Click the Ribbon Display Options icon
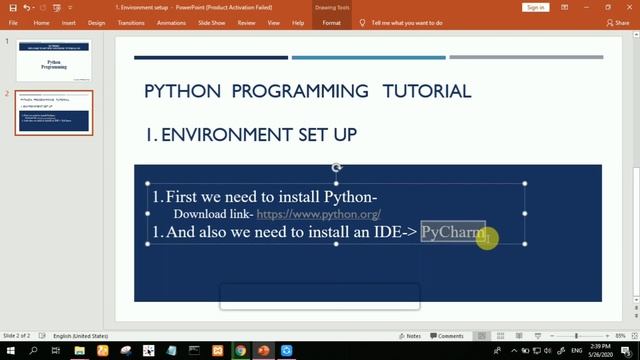Screen dimensions: 640x360 pos(564,7)
